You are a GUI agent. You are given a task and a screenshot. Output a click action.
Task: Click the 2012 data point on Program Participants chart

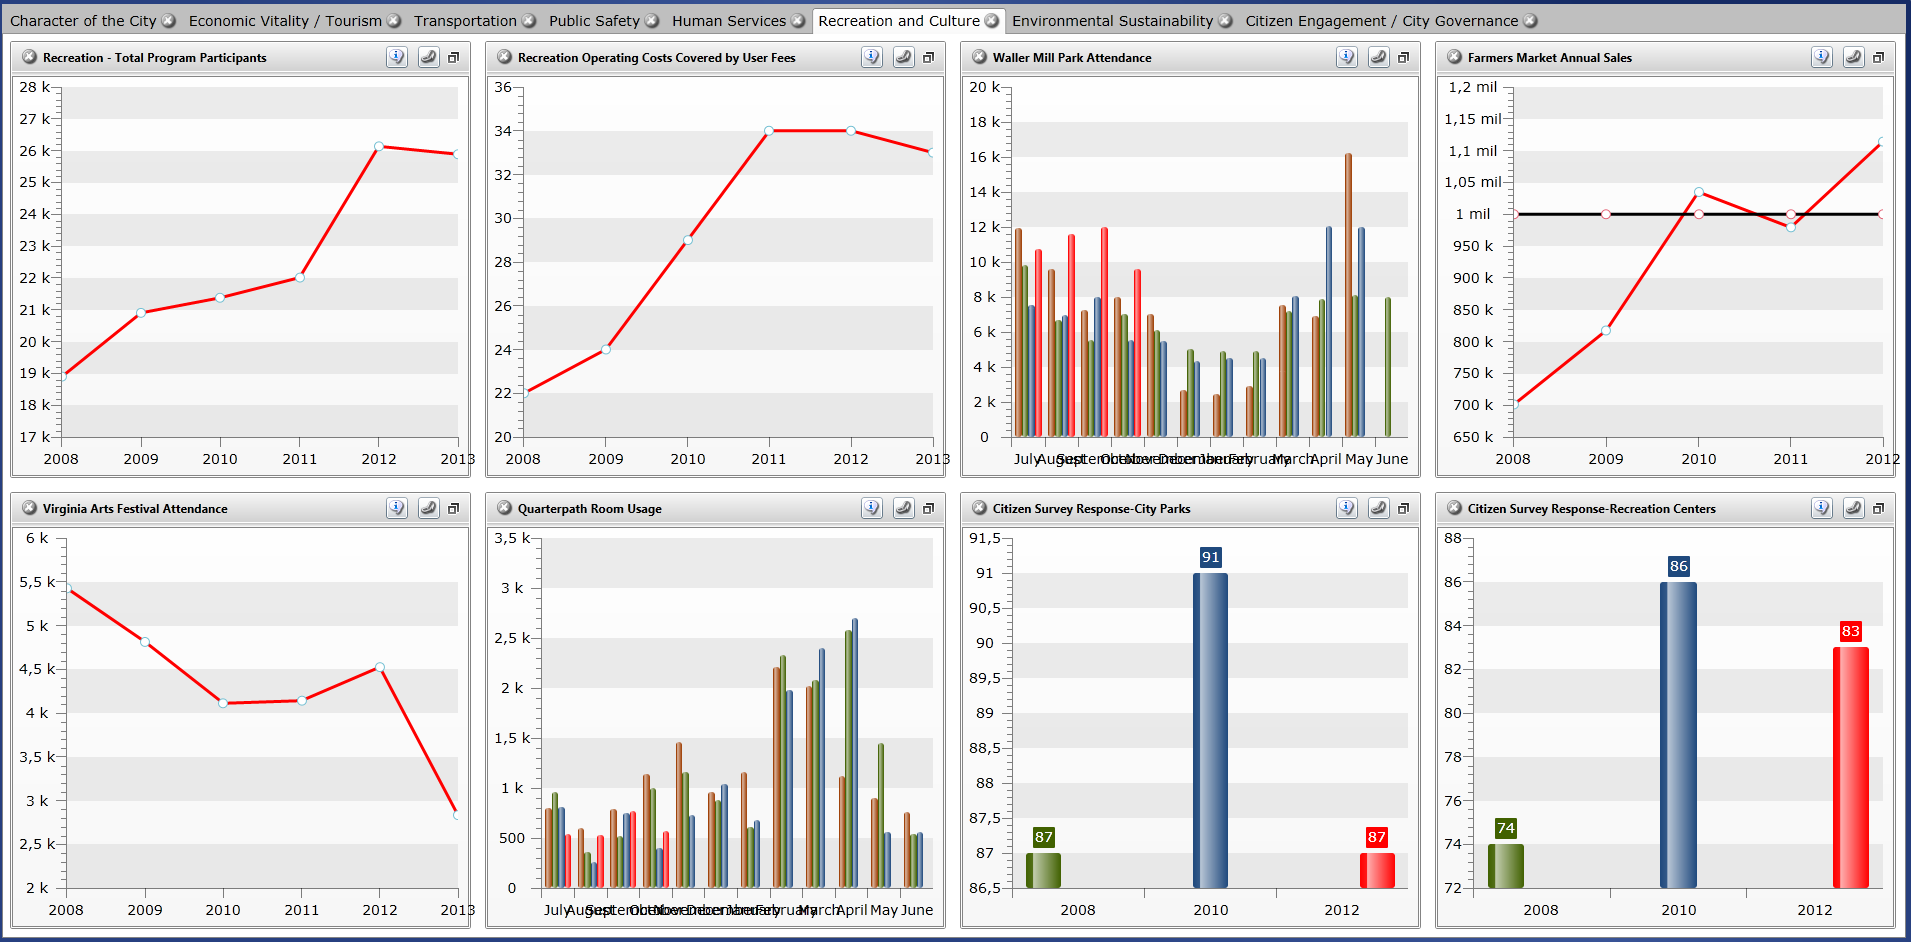click(379, 146)
